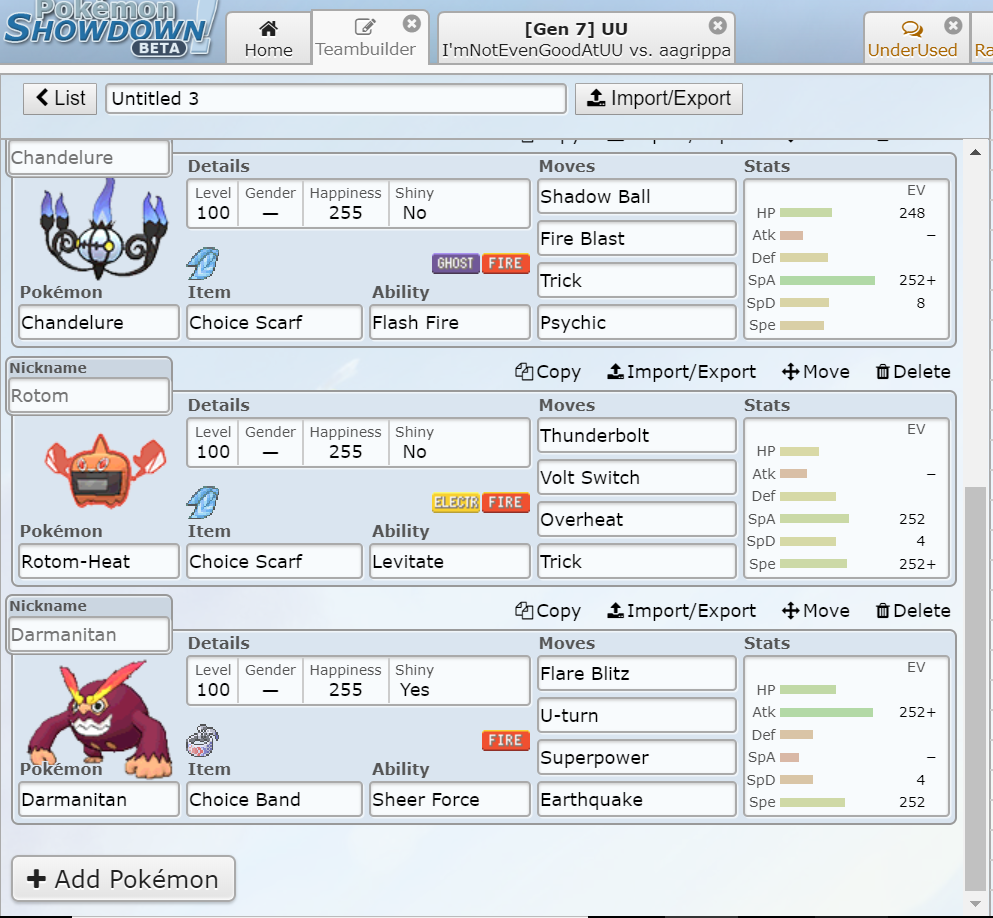Edit Chandelure's Fire Blast move
Viewport: 993px width, 918px height.
(636, 239)
